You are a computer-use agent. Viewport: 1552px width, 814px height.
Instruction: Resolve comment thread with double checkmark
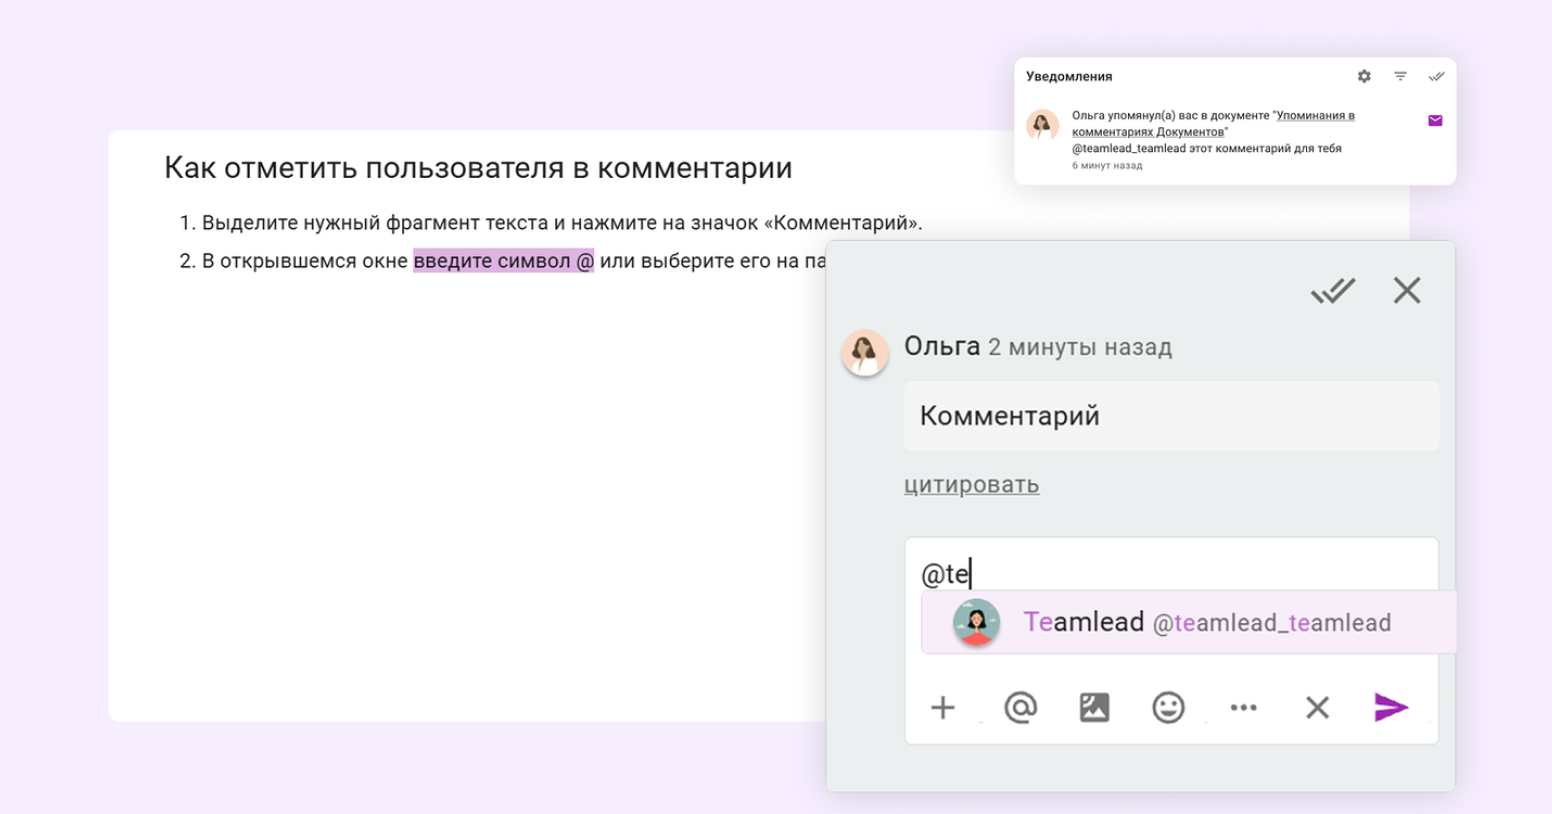pos(1332,291)
